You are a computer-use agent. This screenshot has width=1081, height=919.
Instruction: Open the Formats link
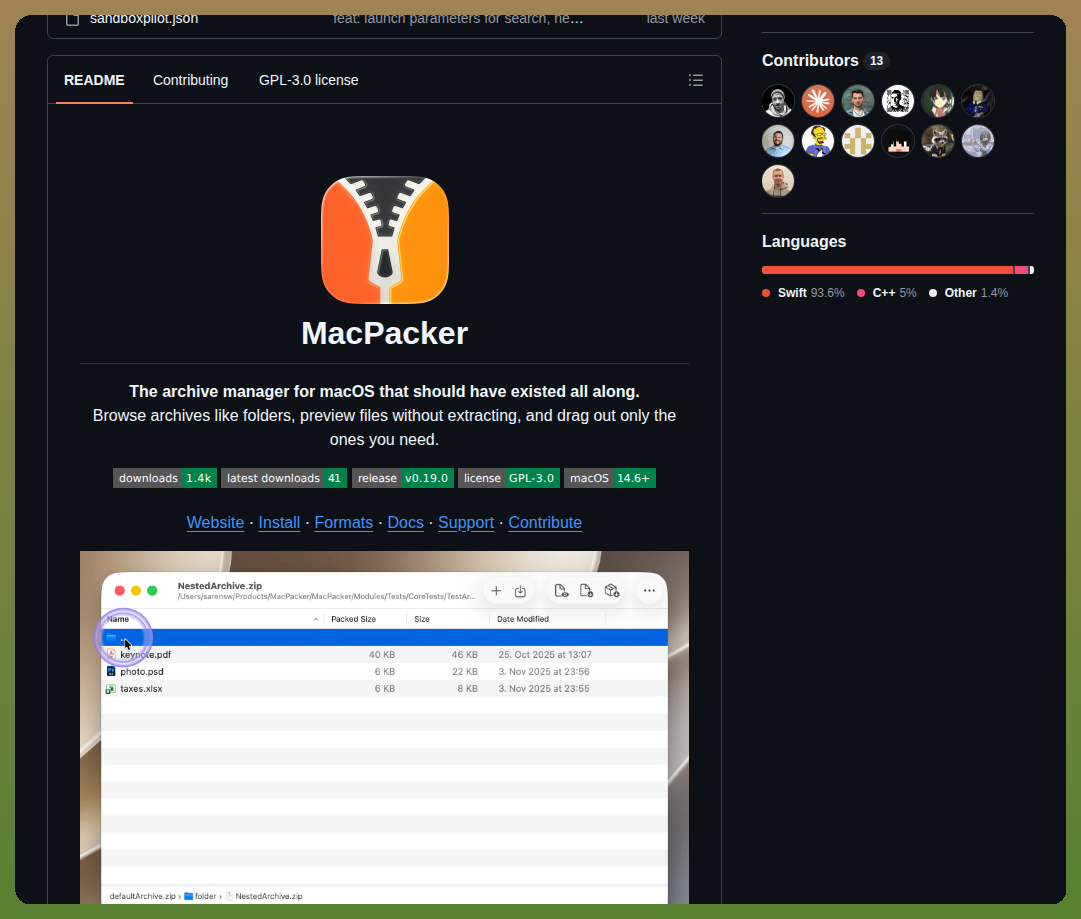pos(343,523)
